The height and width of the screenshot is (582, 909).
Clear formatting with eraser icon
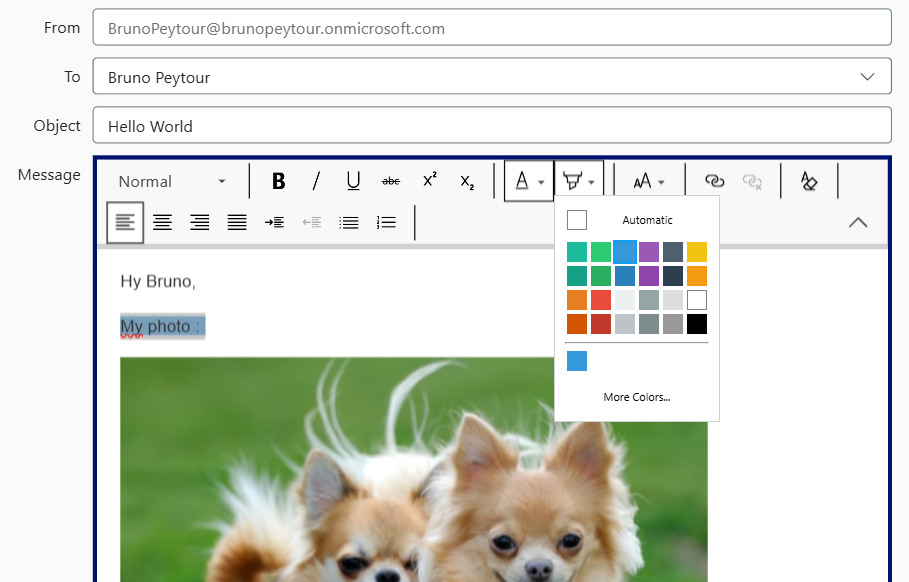click(x=809, y=181)
